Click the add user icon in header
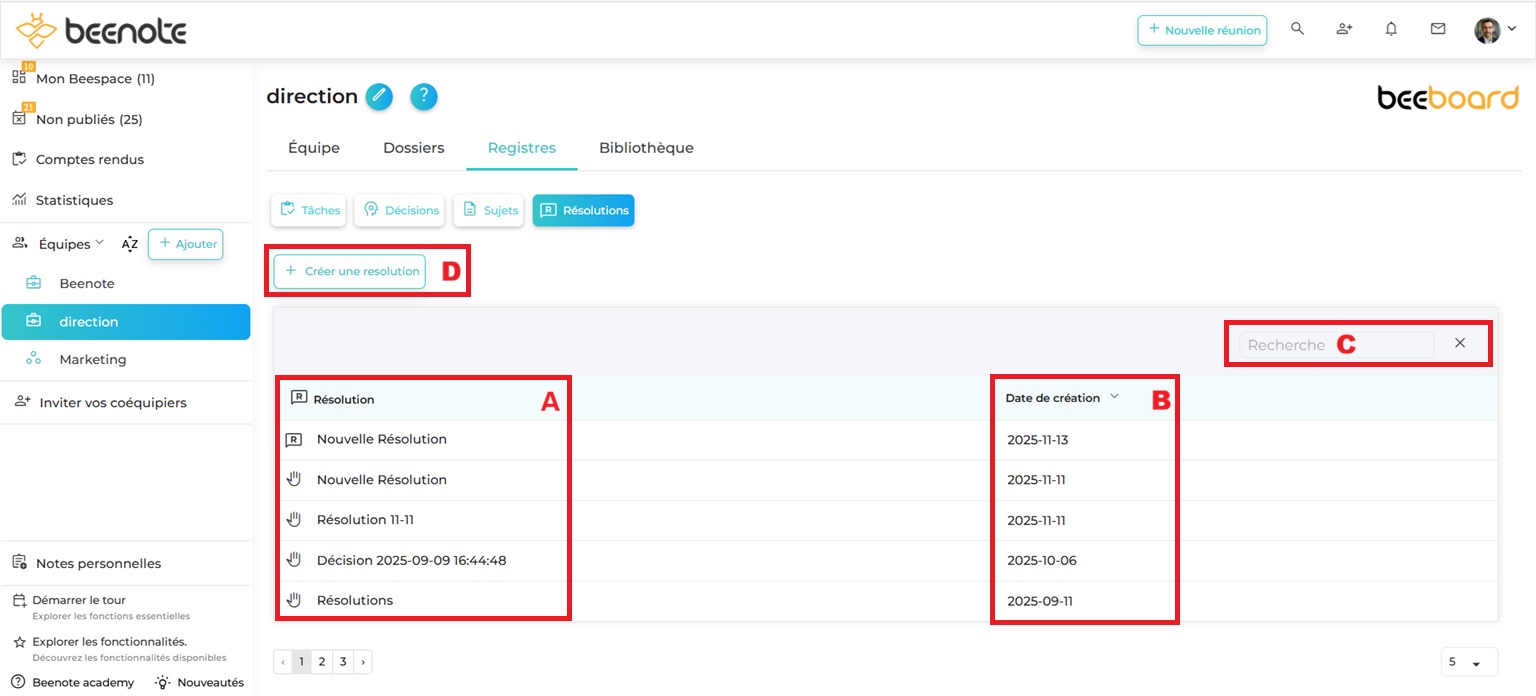The width and height of the screenshot is (1536, 696). [1344, 29]
